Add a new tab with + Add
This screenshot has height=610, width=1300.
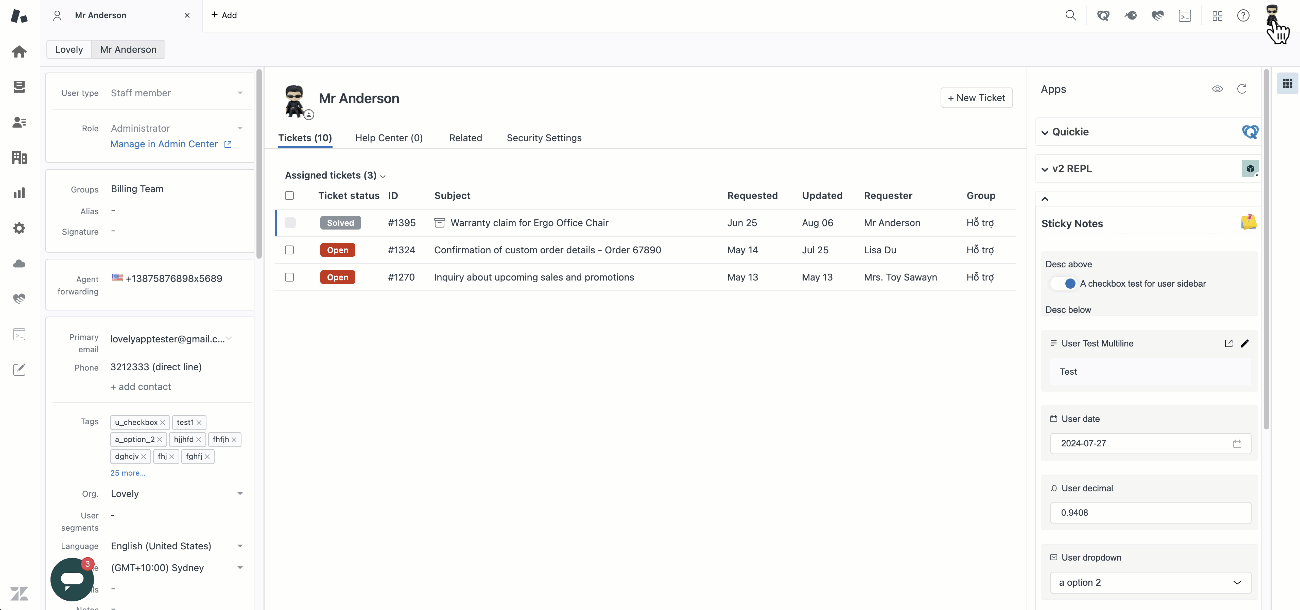click(x=224, y=15)
